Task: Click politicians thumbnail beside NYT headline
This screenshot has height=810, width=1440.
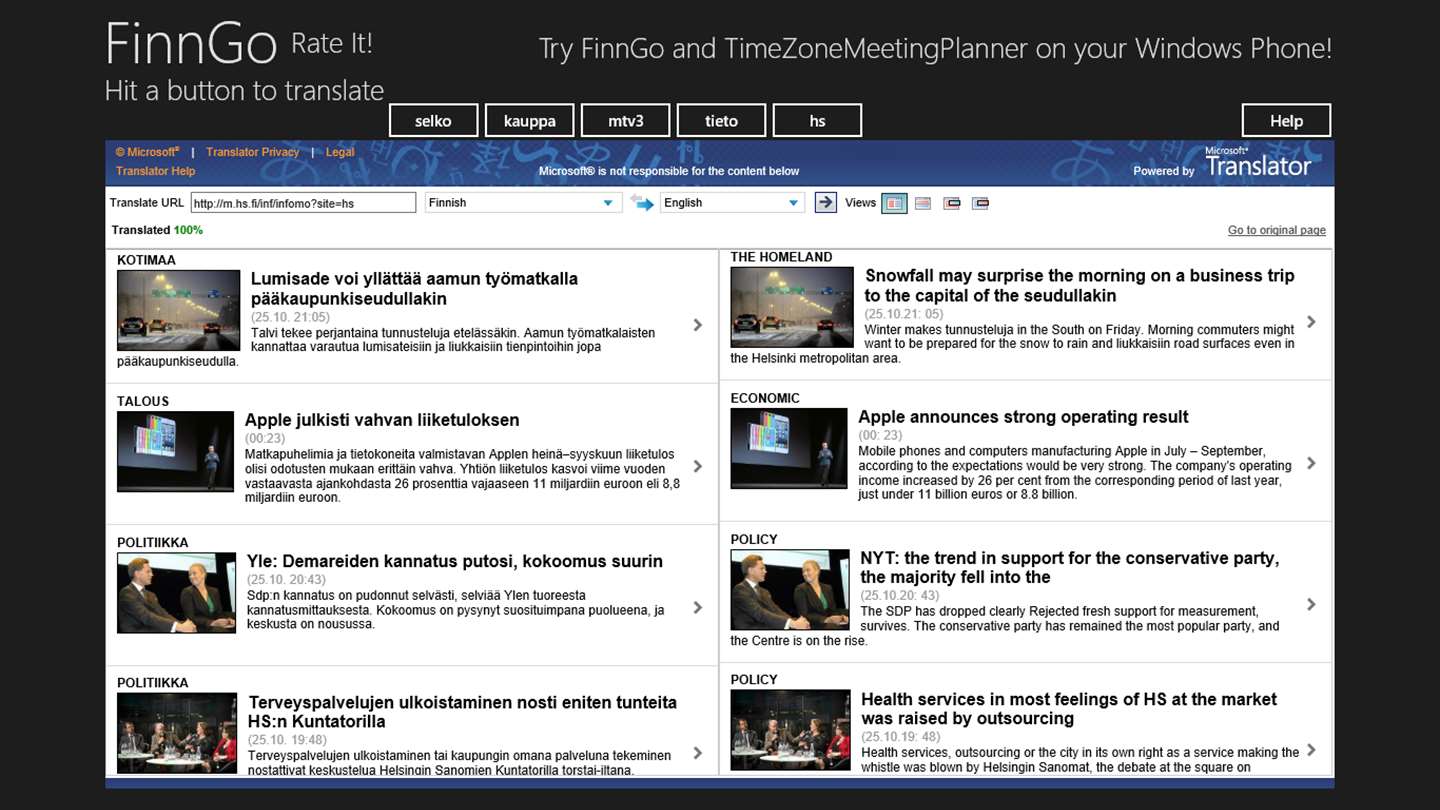Action: click(x=790, y=590)
